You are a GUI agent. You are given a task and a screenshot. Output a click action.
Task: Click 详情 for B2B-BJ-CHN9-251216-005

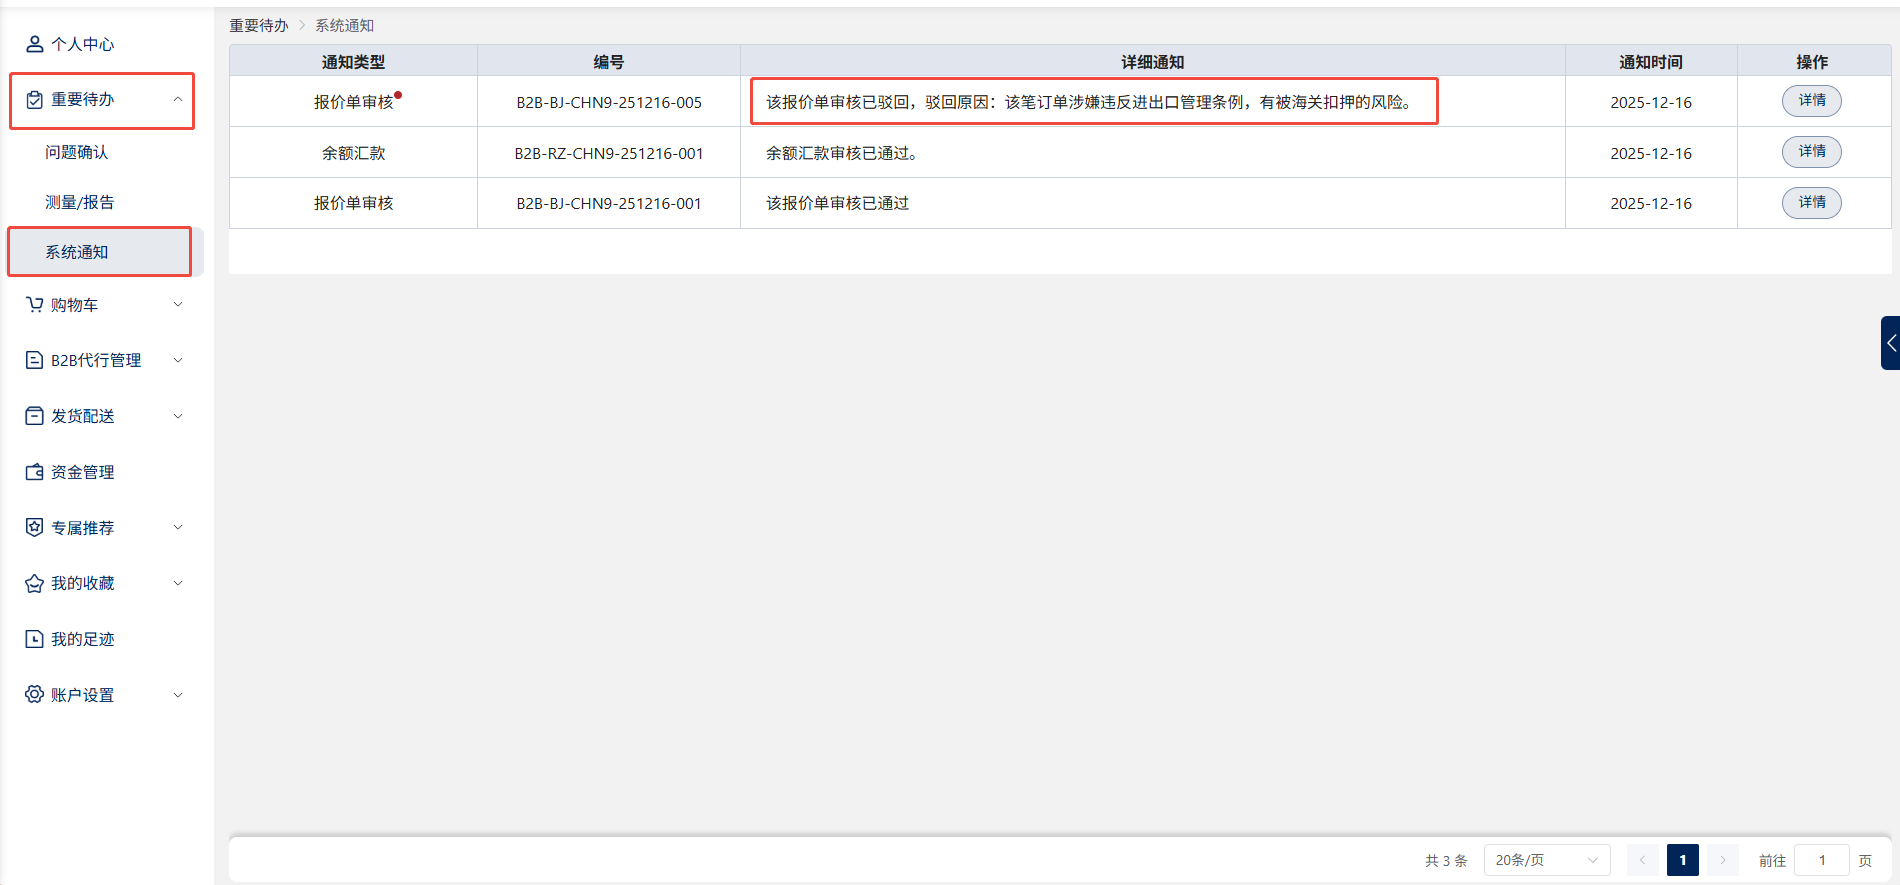(x=1812, y=101)
